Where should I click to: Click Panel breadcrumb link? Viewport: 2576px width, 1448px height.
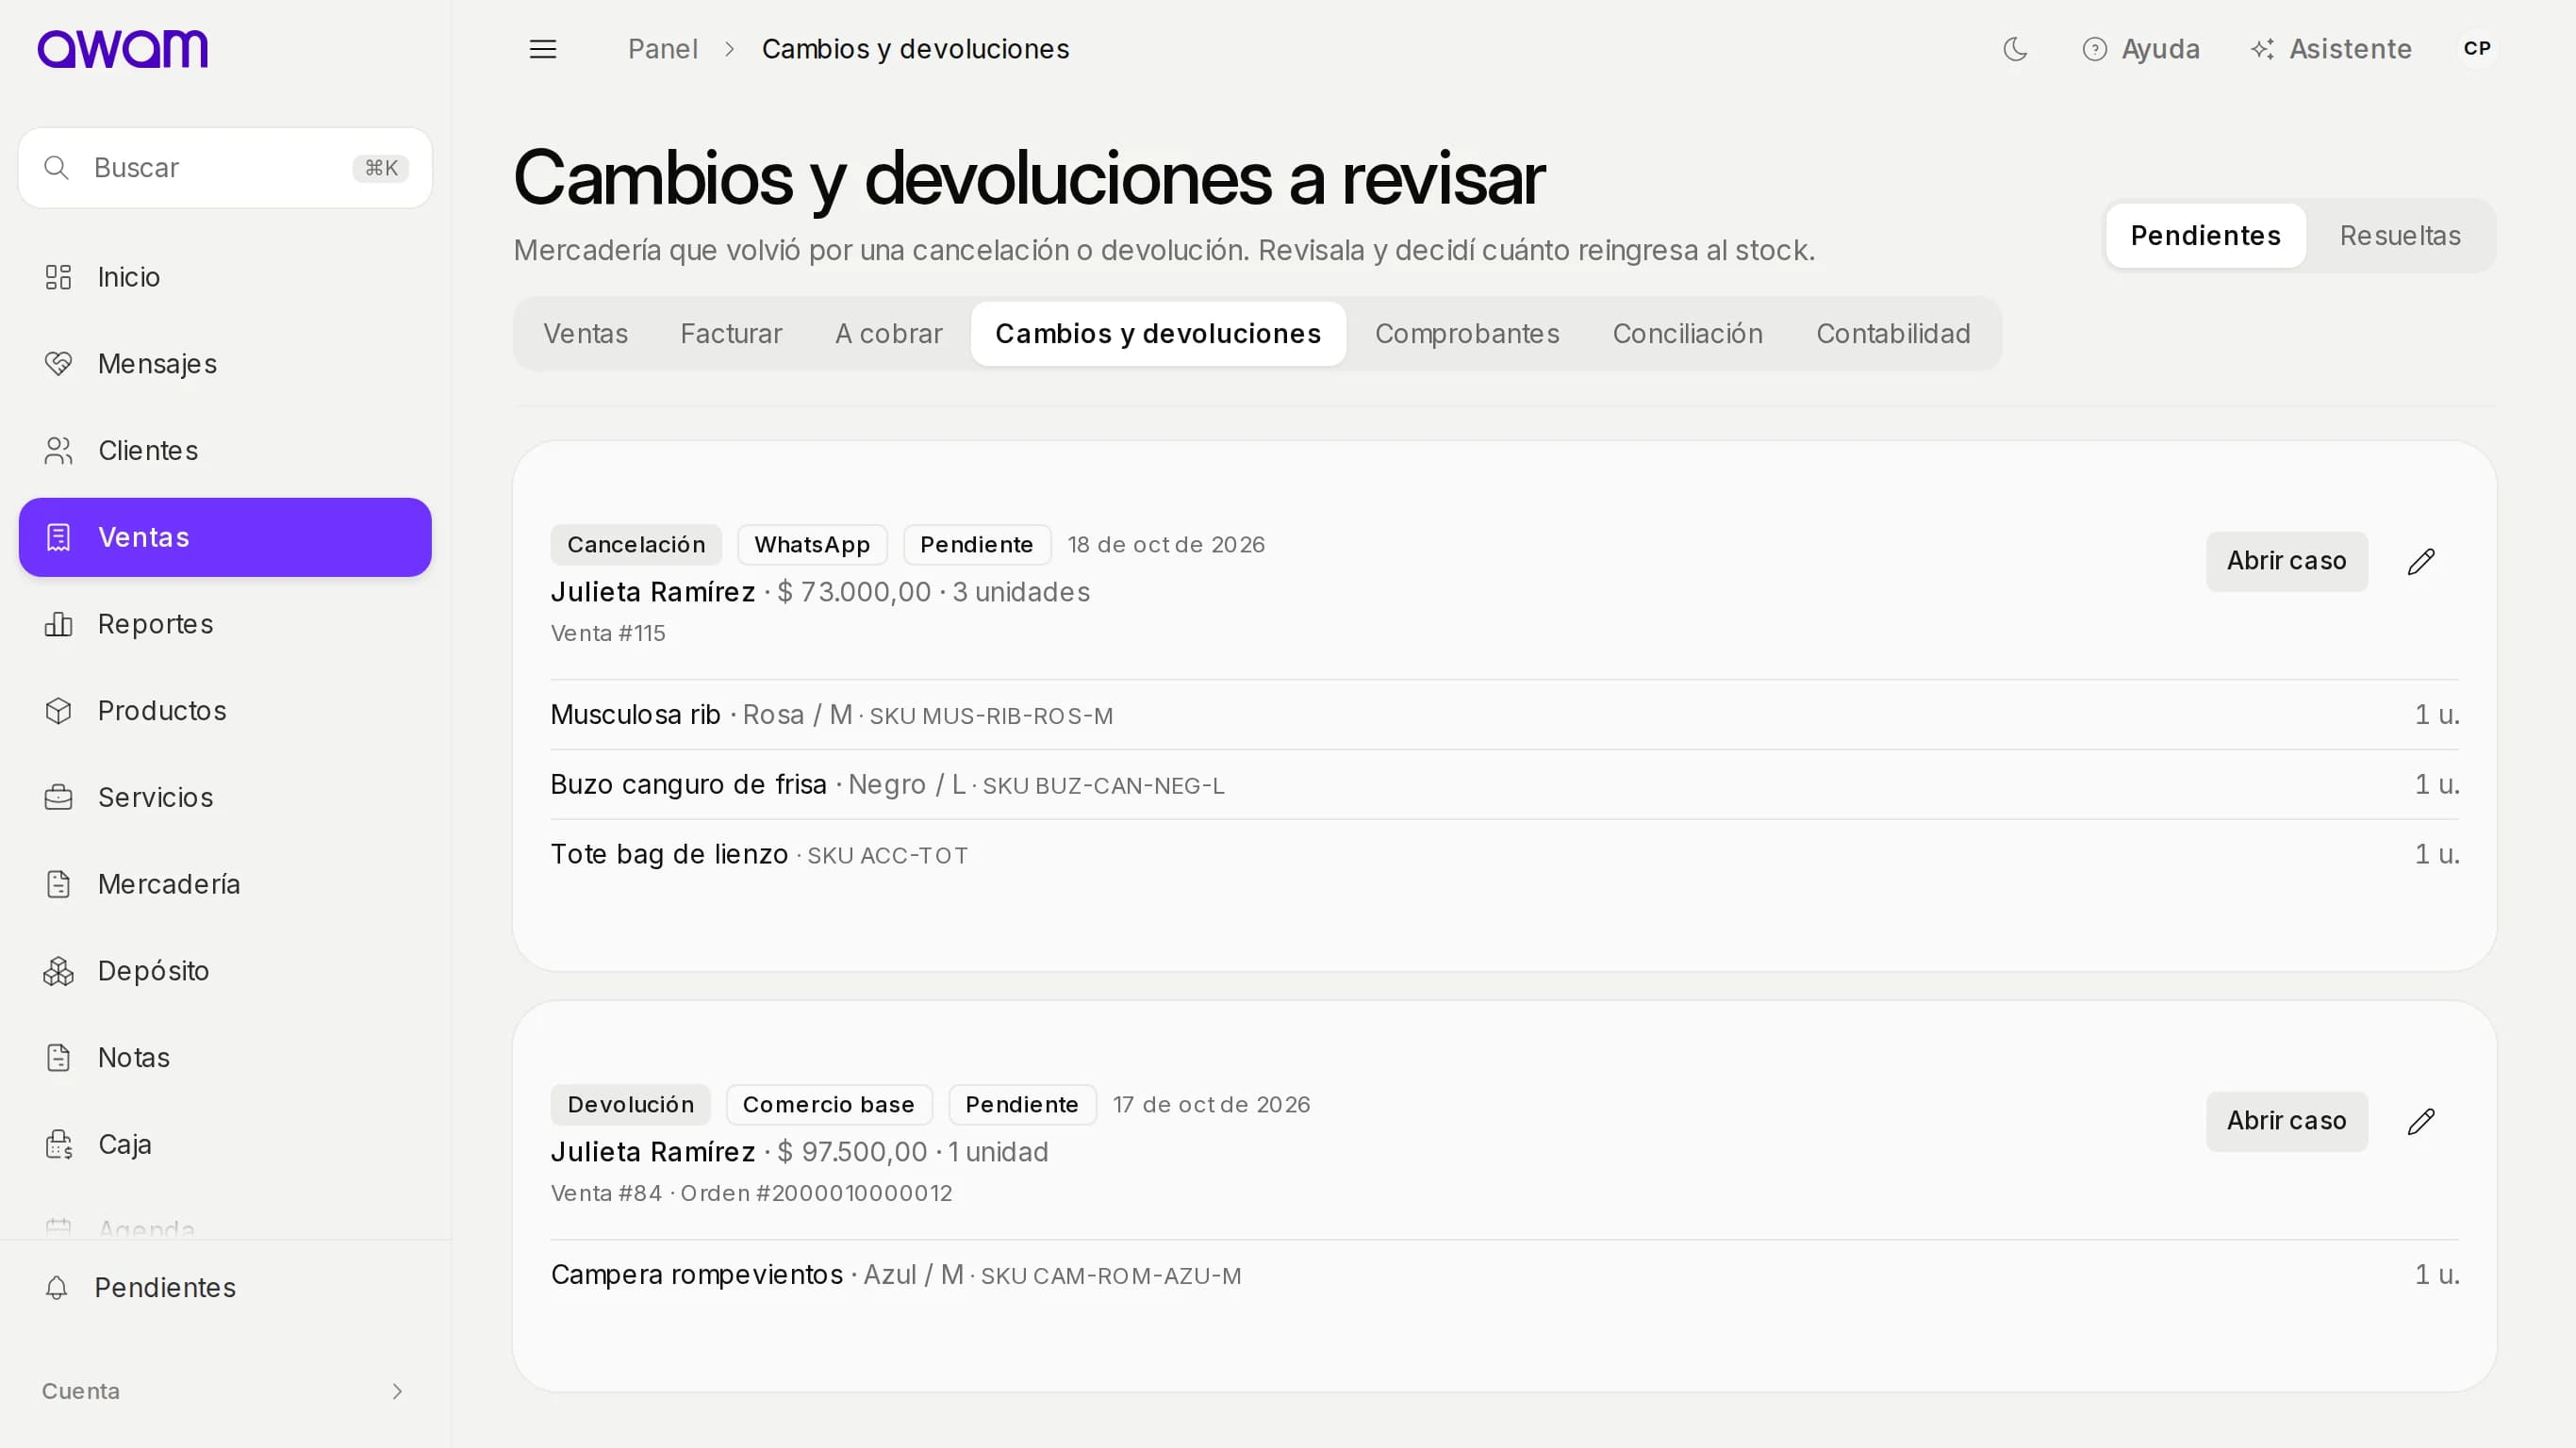tap(662, 49)
